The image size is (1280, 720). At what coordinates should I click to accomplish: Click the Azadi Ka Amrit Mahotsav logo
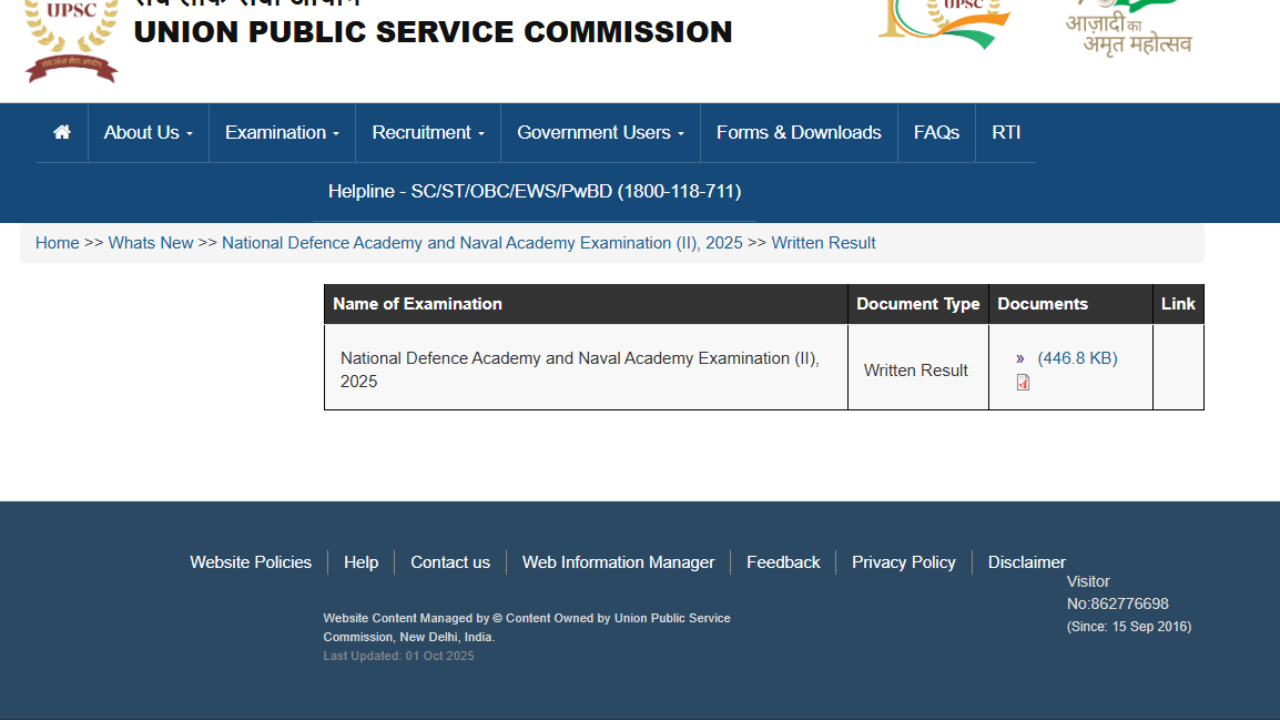coord(1128,30)
